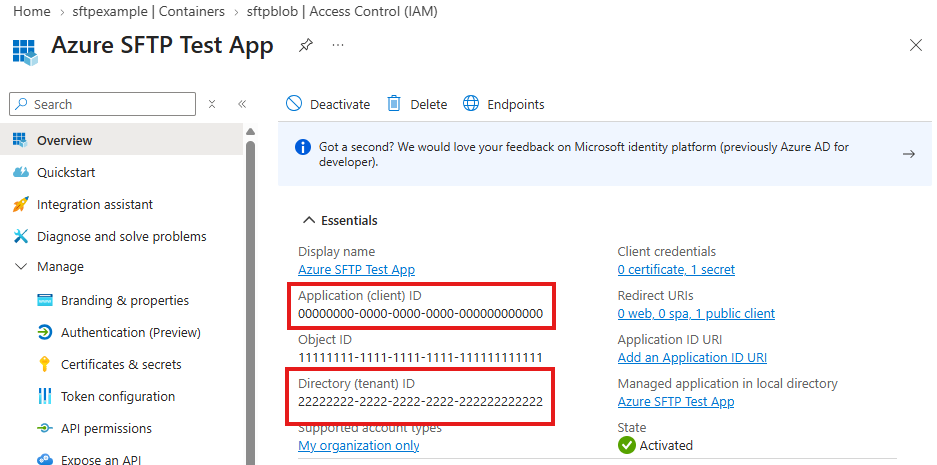
Task: Click the Delete trash icon button
Action: point(417,104)
